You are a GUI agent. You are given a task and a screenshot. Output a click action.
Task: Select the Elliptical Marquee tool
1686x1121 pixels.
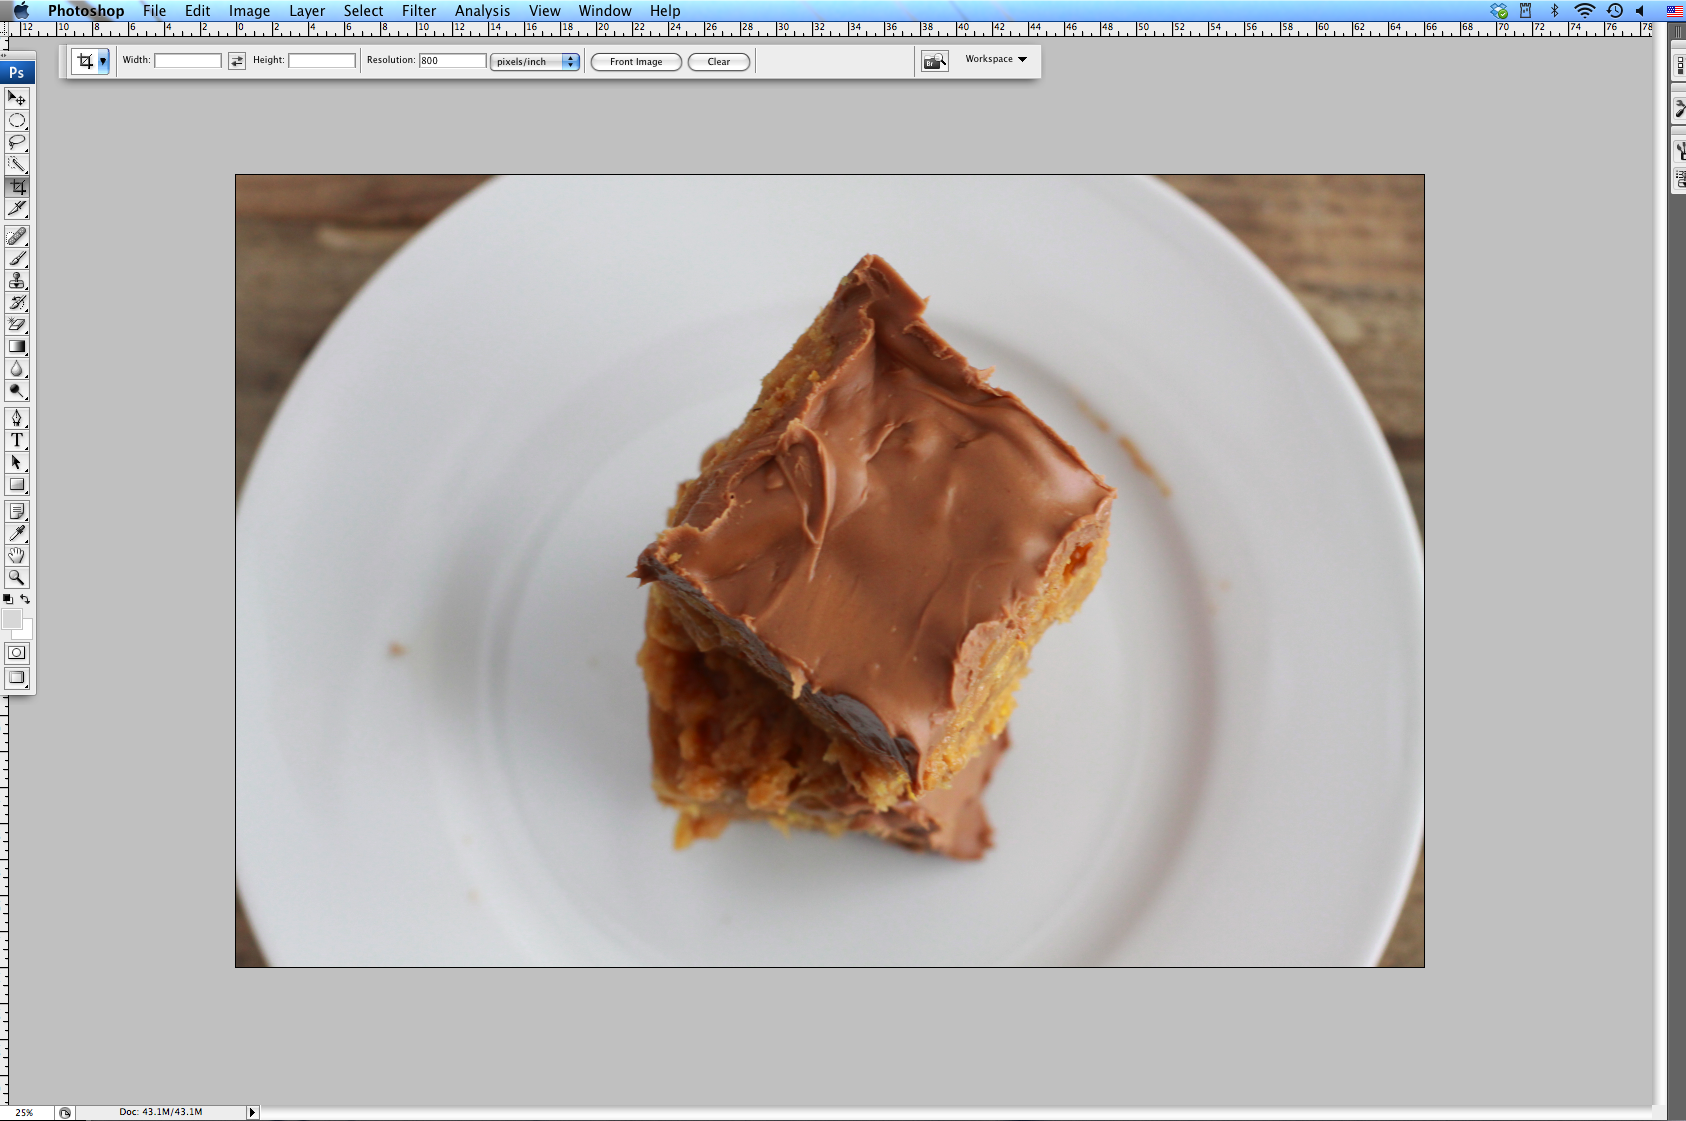coord(17,120)
